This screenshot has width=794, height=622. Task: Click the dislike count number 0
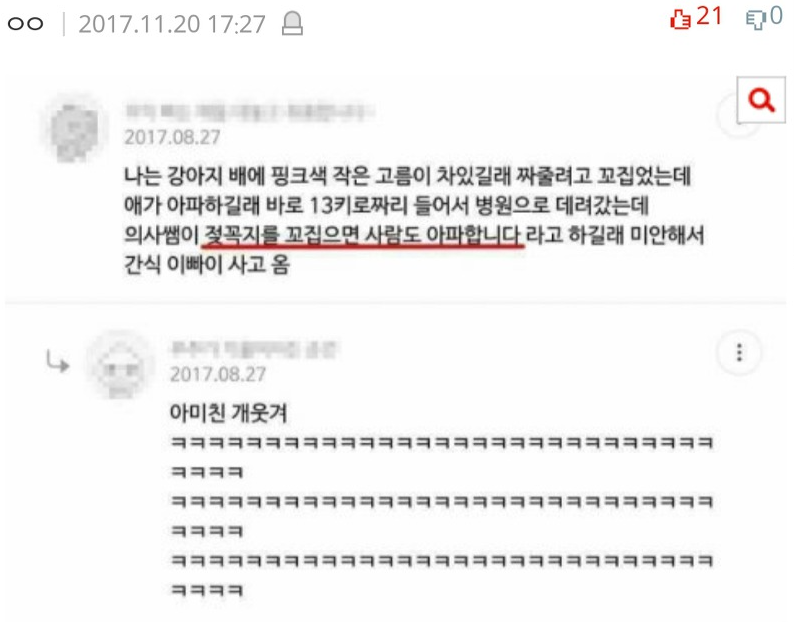(x=776, y=16)
